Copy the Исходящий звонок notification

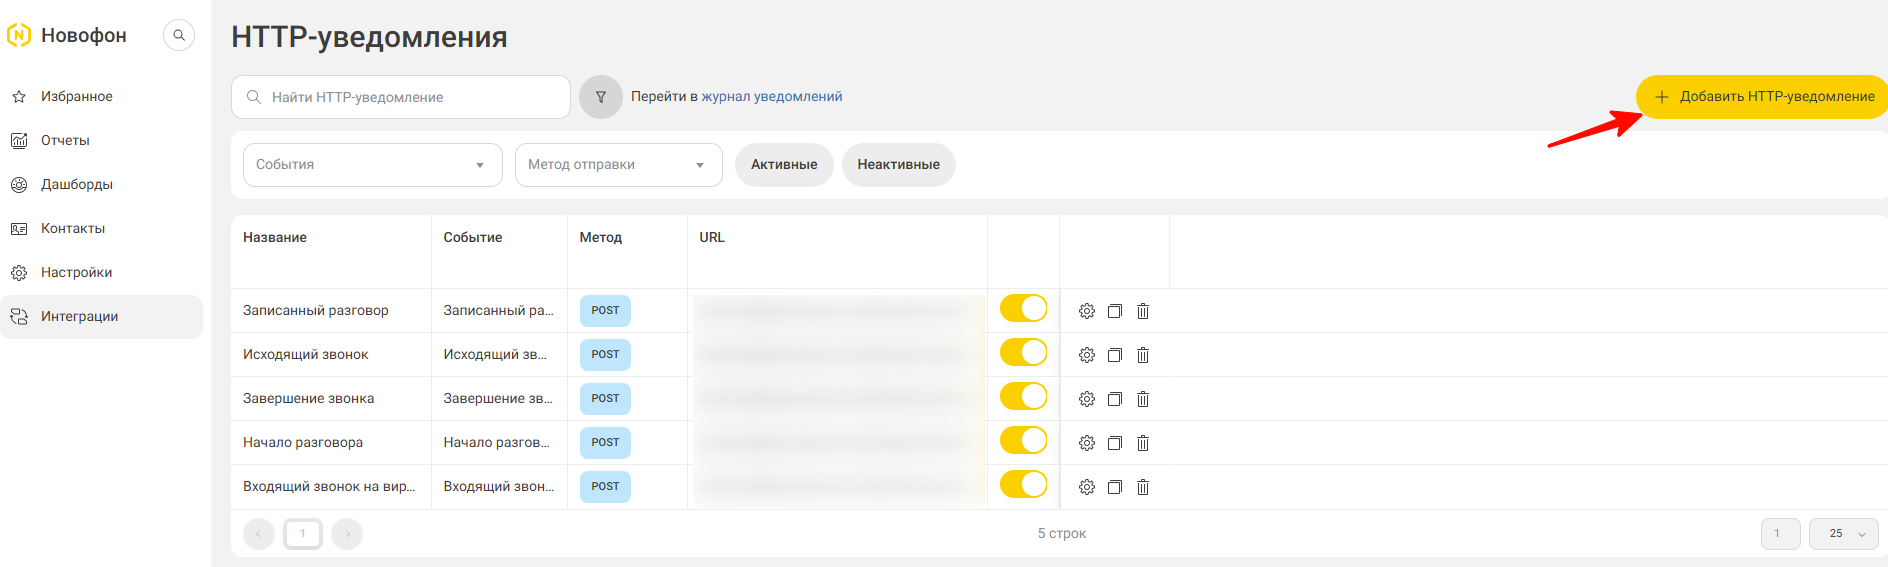click(x=1115, y=355)
